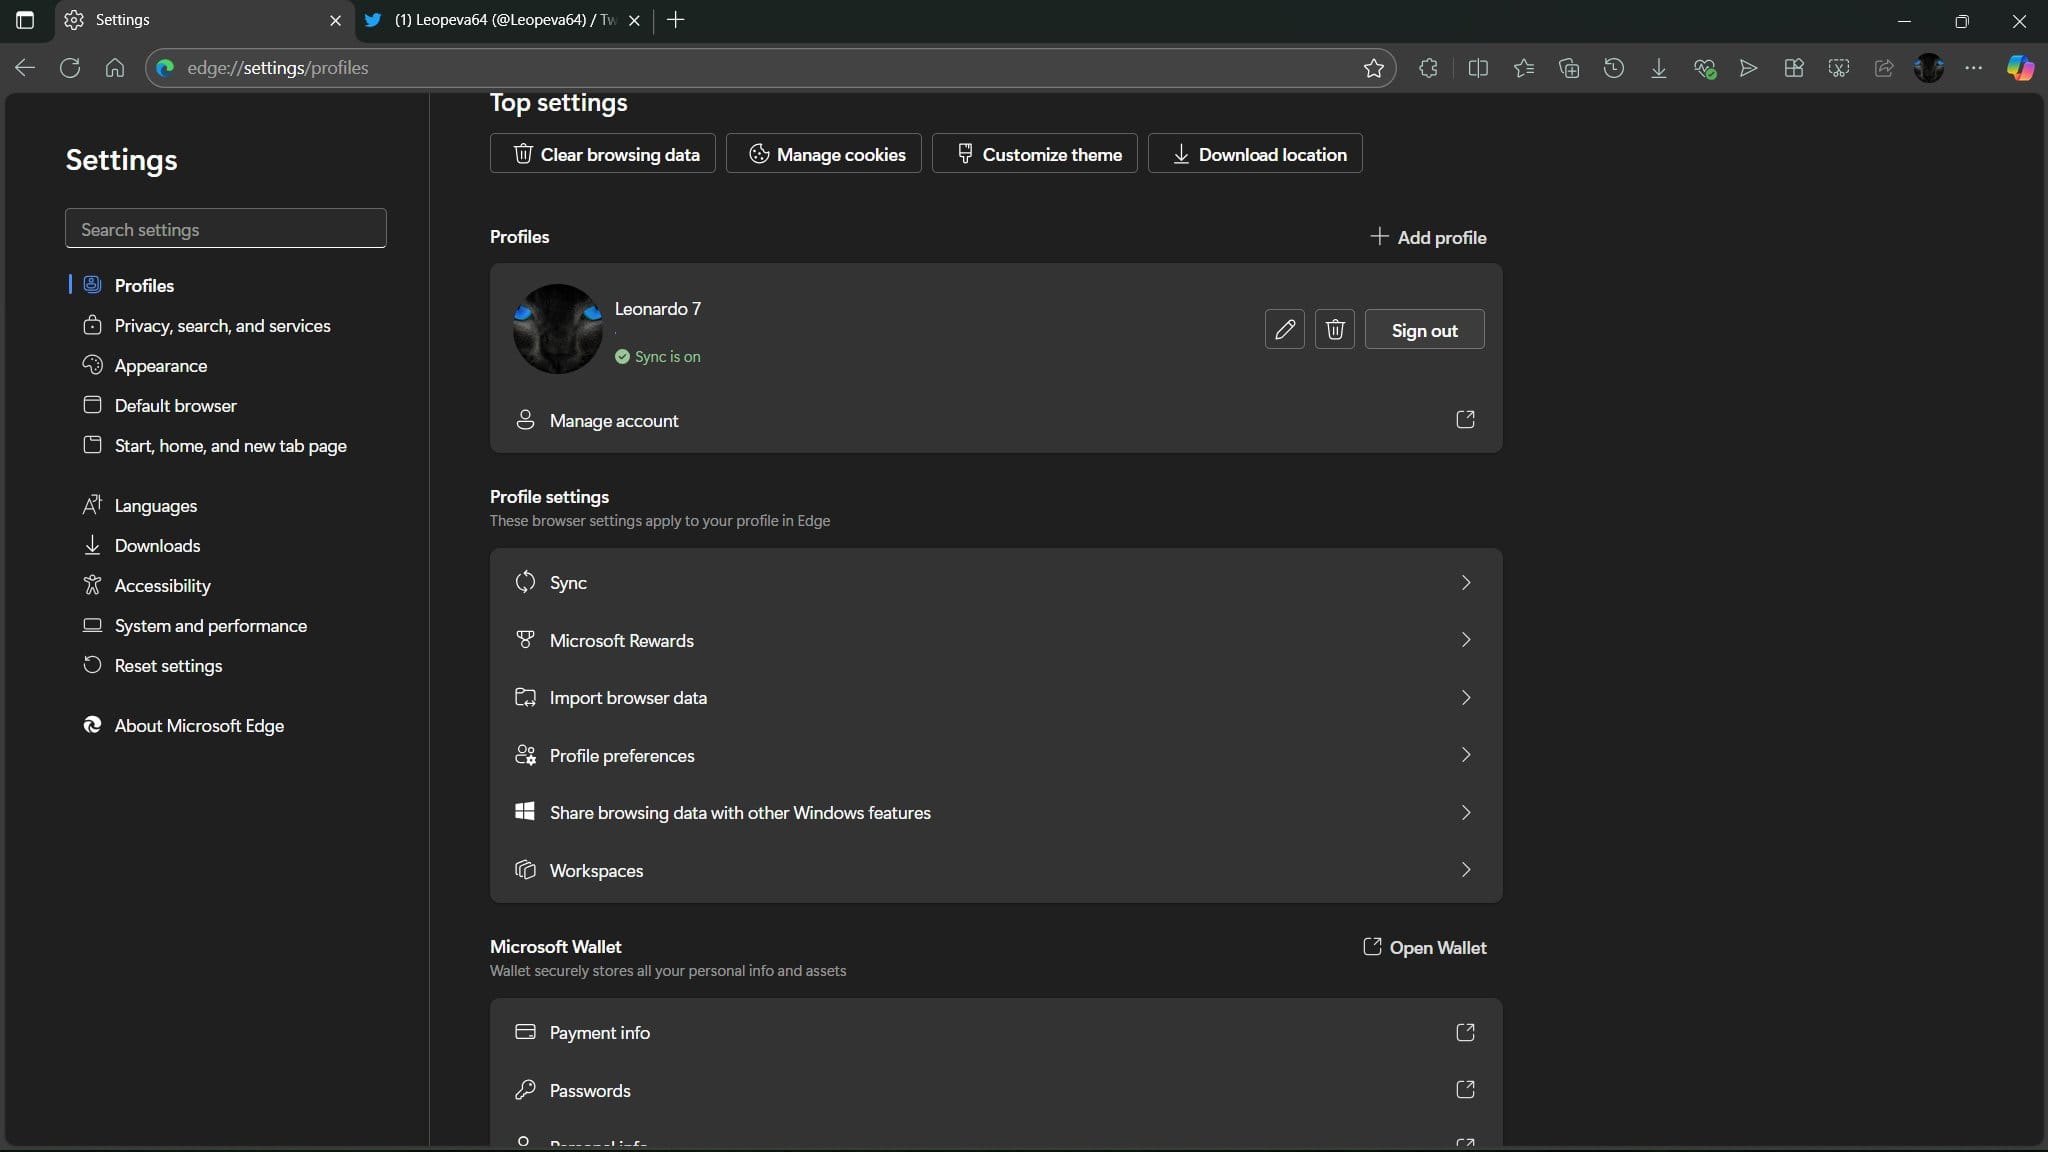Click Profiles in the left sidebar
The image size is (2048, 1152).
click(143, 284)
